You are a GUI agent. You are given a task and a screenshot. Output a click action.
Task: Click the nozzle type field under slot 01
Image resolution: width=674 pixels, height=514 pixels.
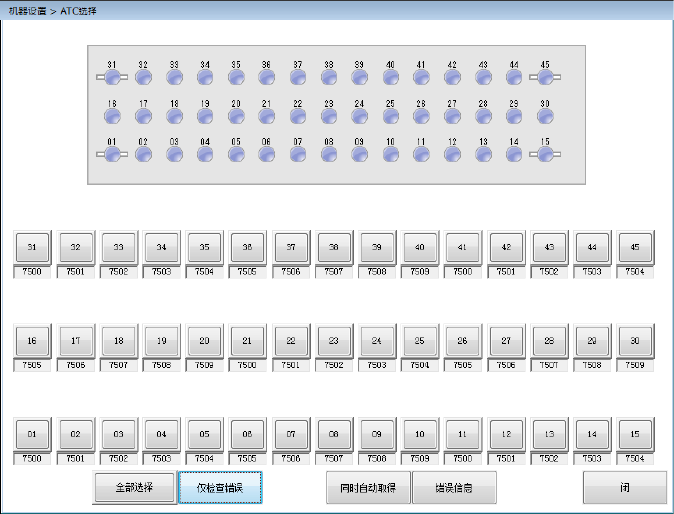(32, 459)
